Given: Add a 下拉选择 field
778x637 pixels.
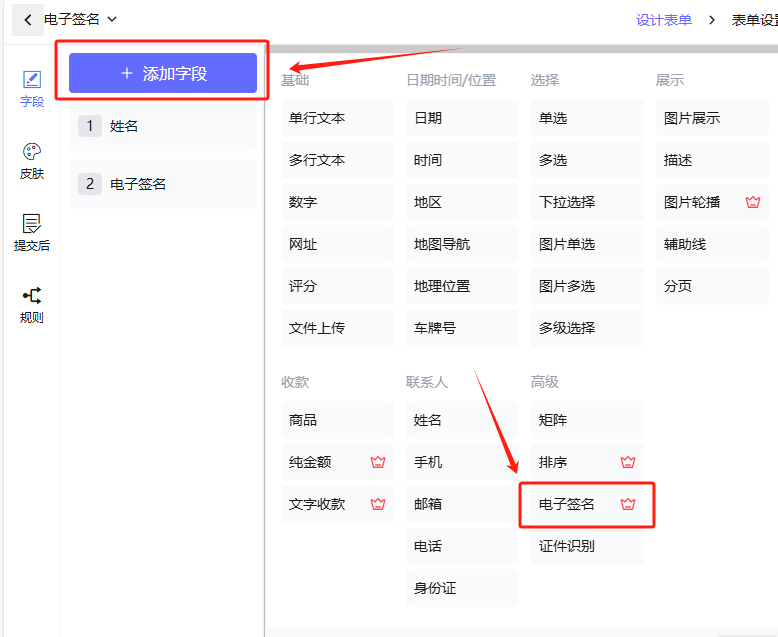Looking at the screenshot, I should [x=587, y=202].
